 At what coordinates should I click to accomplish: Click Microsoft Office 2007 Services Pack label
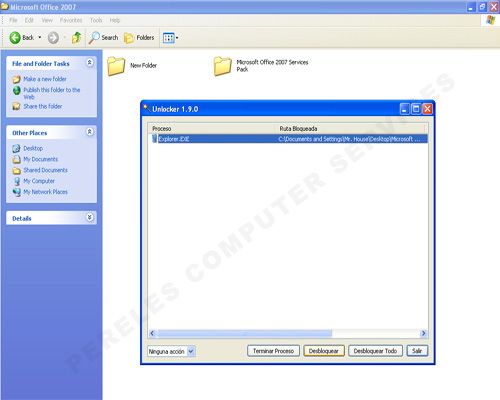[272, 66]
